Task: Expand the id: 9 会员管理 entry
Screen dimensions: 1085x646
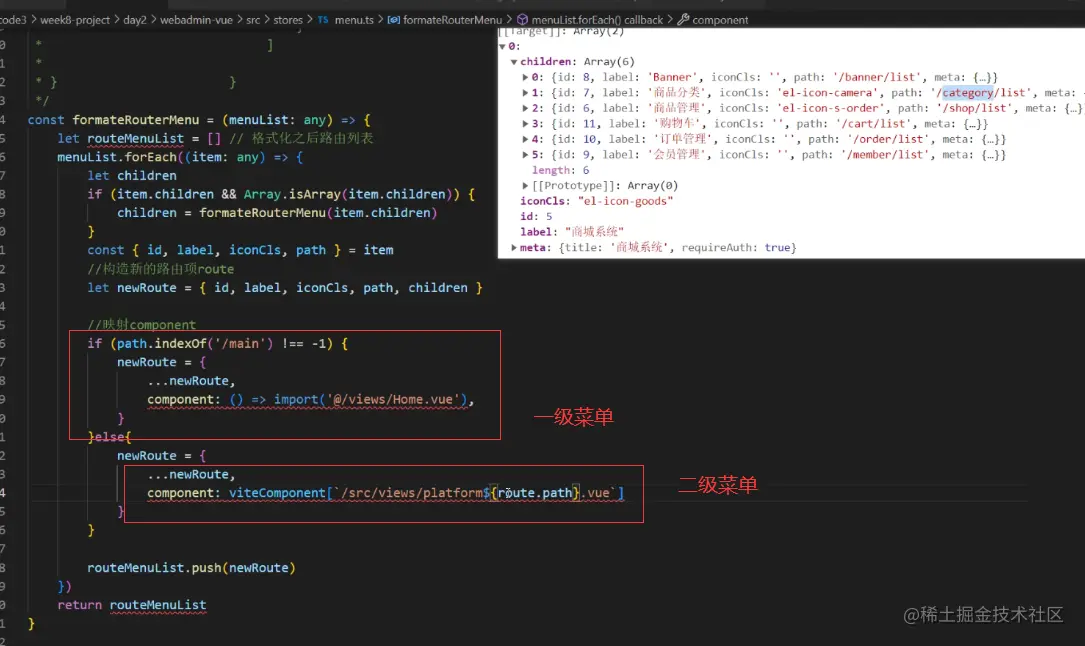Action: [x=525, y=155]
